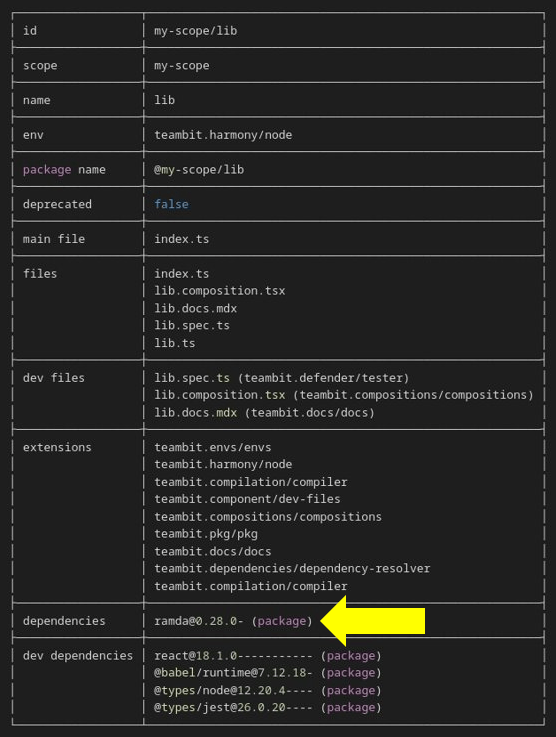556x737 pixels.
Task: Select lib.composition.tsx in files row
Action: pos(219,291)
